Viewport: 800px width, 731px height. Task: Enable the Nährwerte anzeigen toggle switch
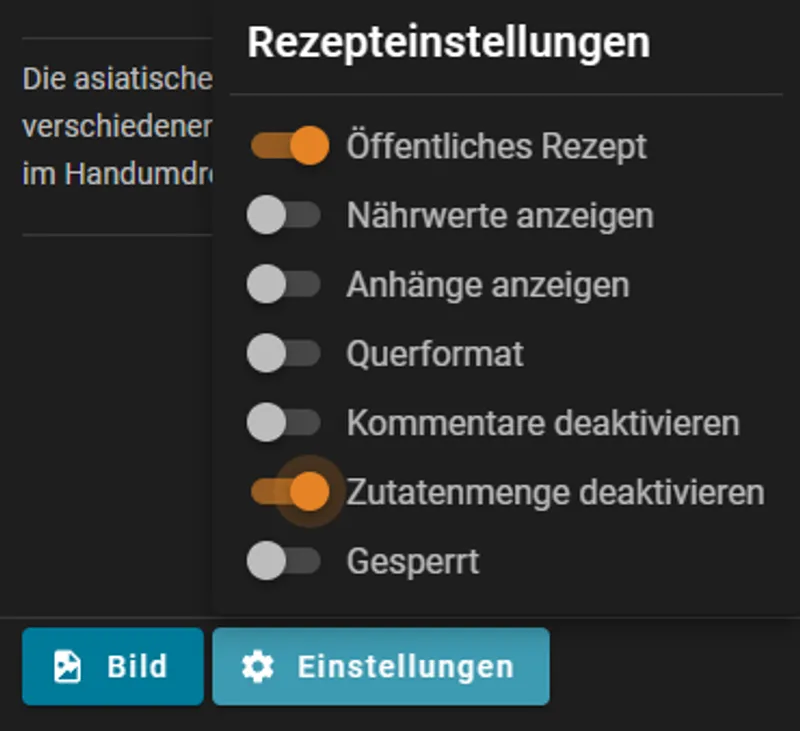[x=284, y=215]
